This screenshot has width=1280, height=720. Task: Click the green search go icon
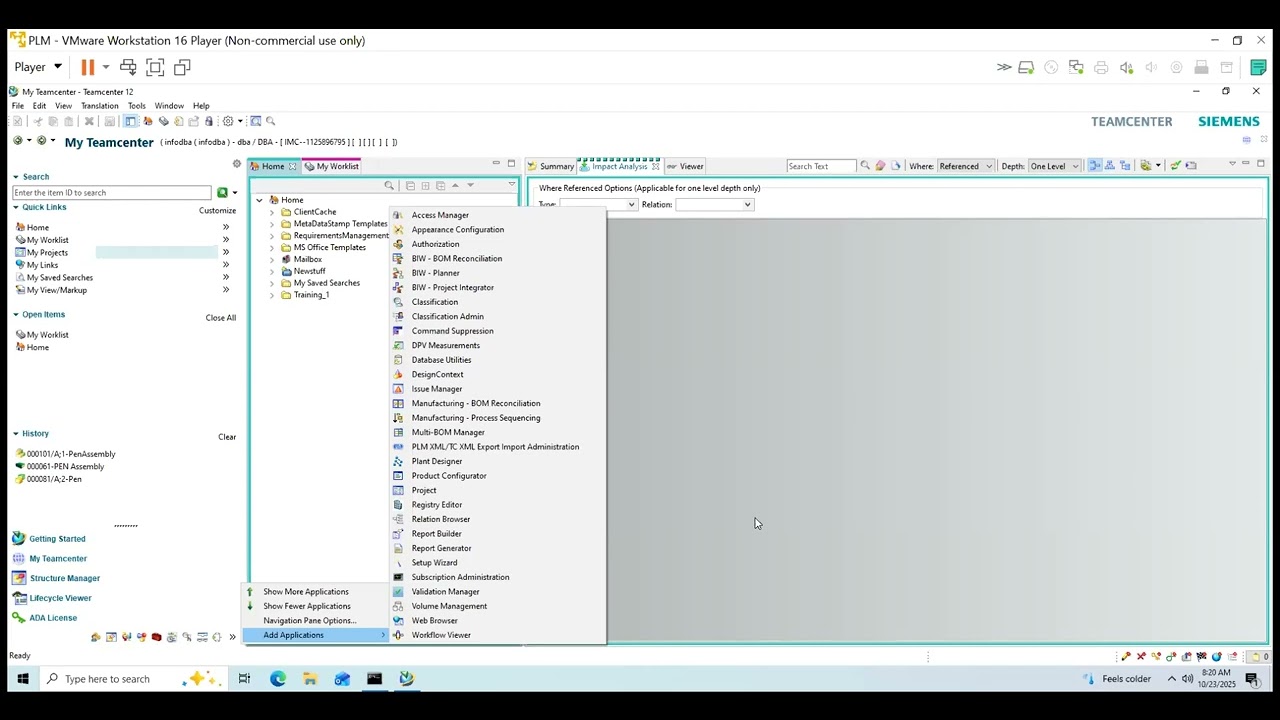(x=222, y=192)
